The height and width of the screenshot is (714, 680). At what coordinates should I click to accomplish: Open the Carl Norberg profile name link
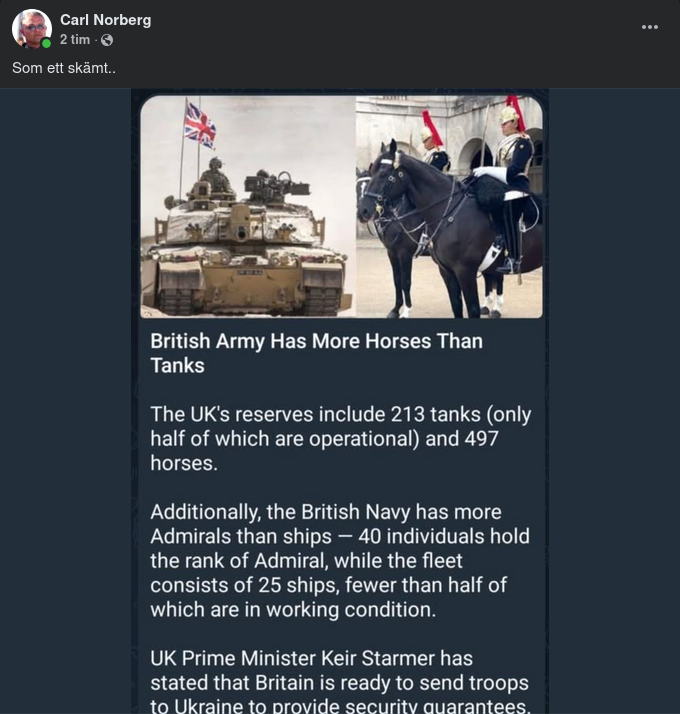click(x=105, y=20)
